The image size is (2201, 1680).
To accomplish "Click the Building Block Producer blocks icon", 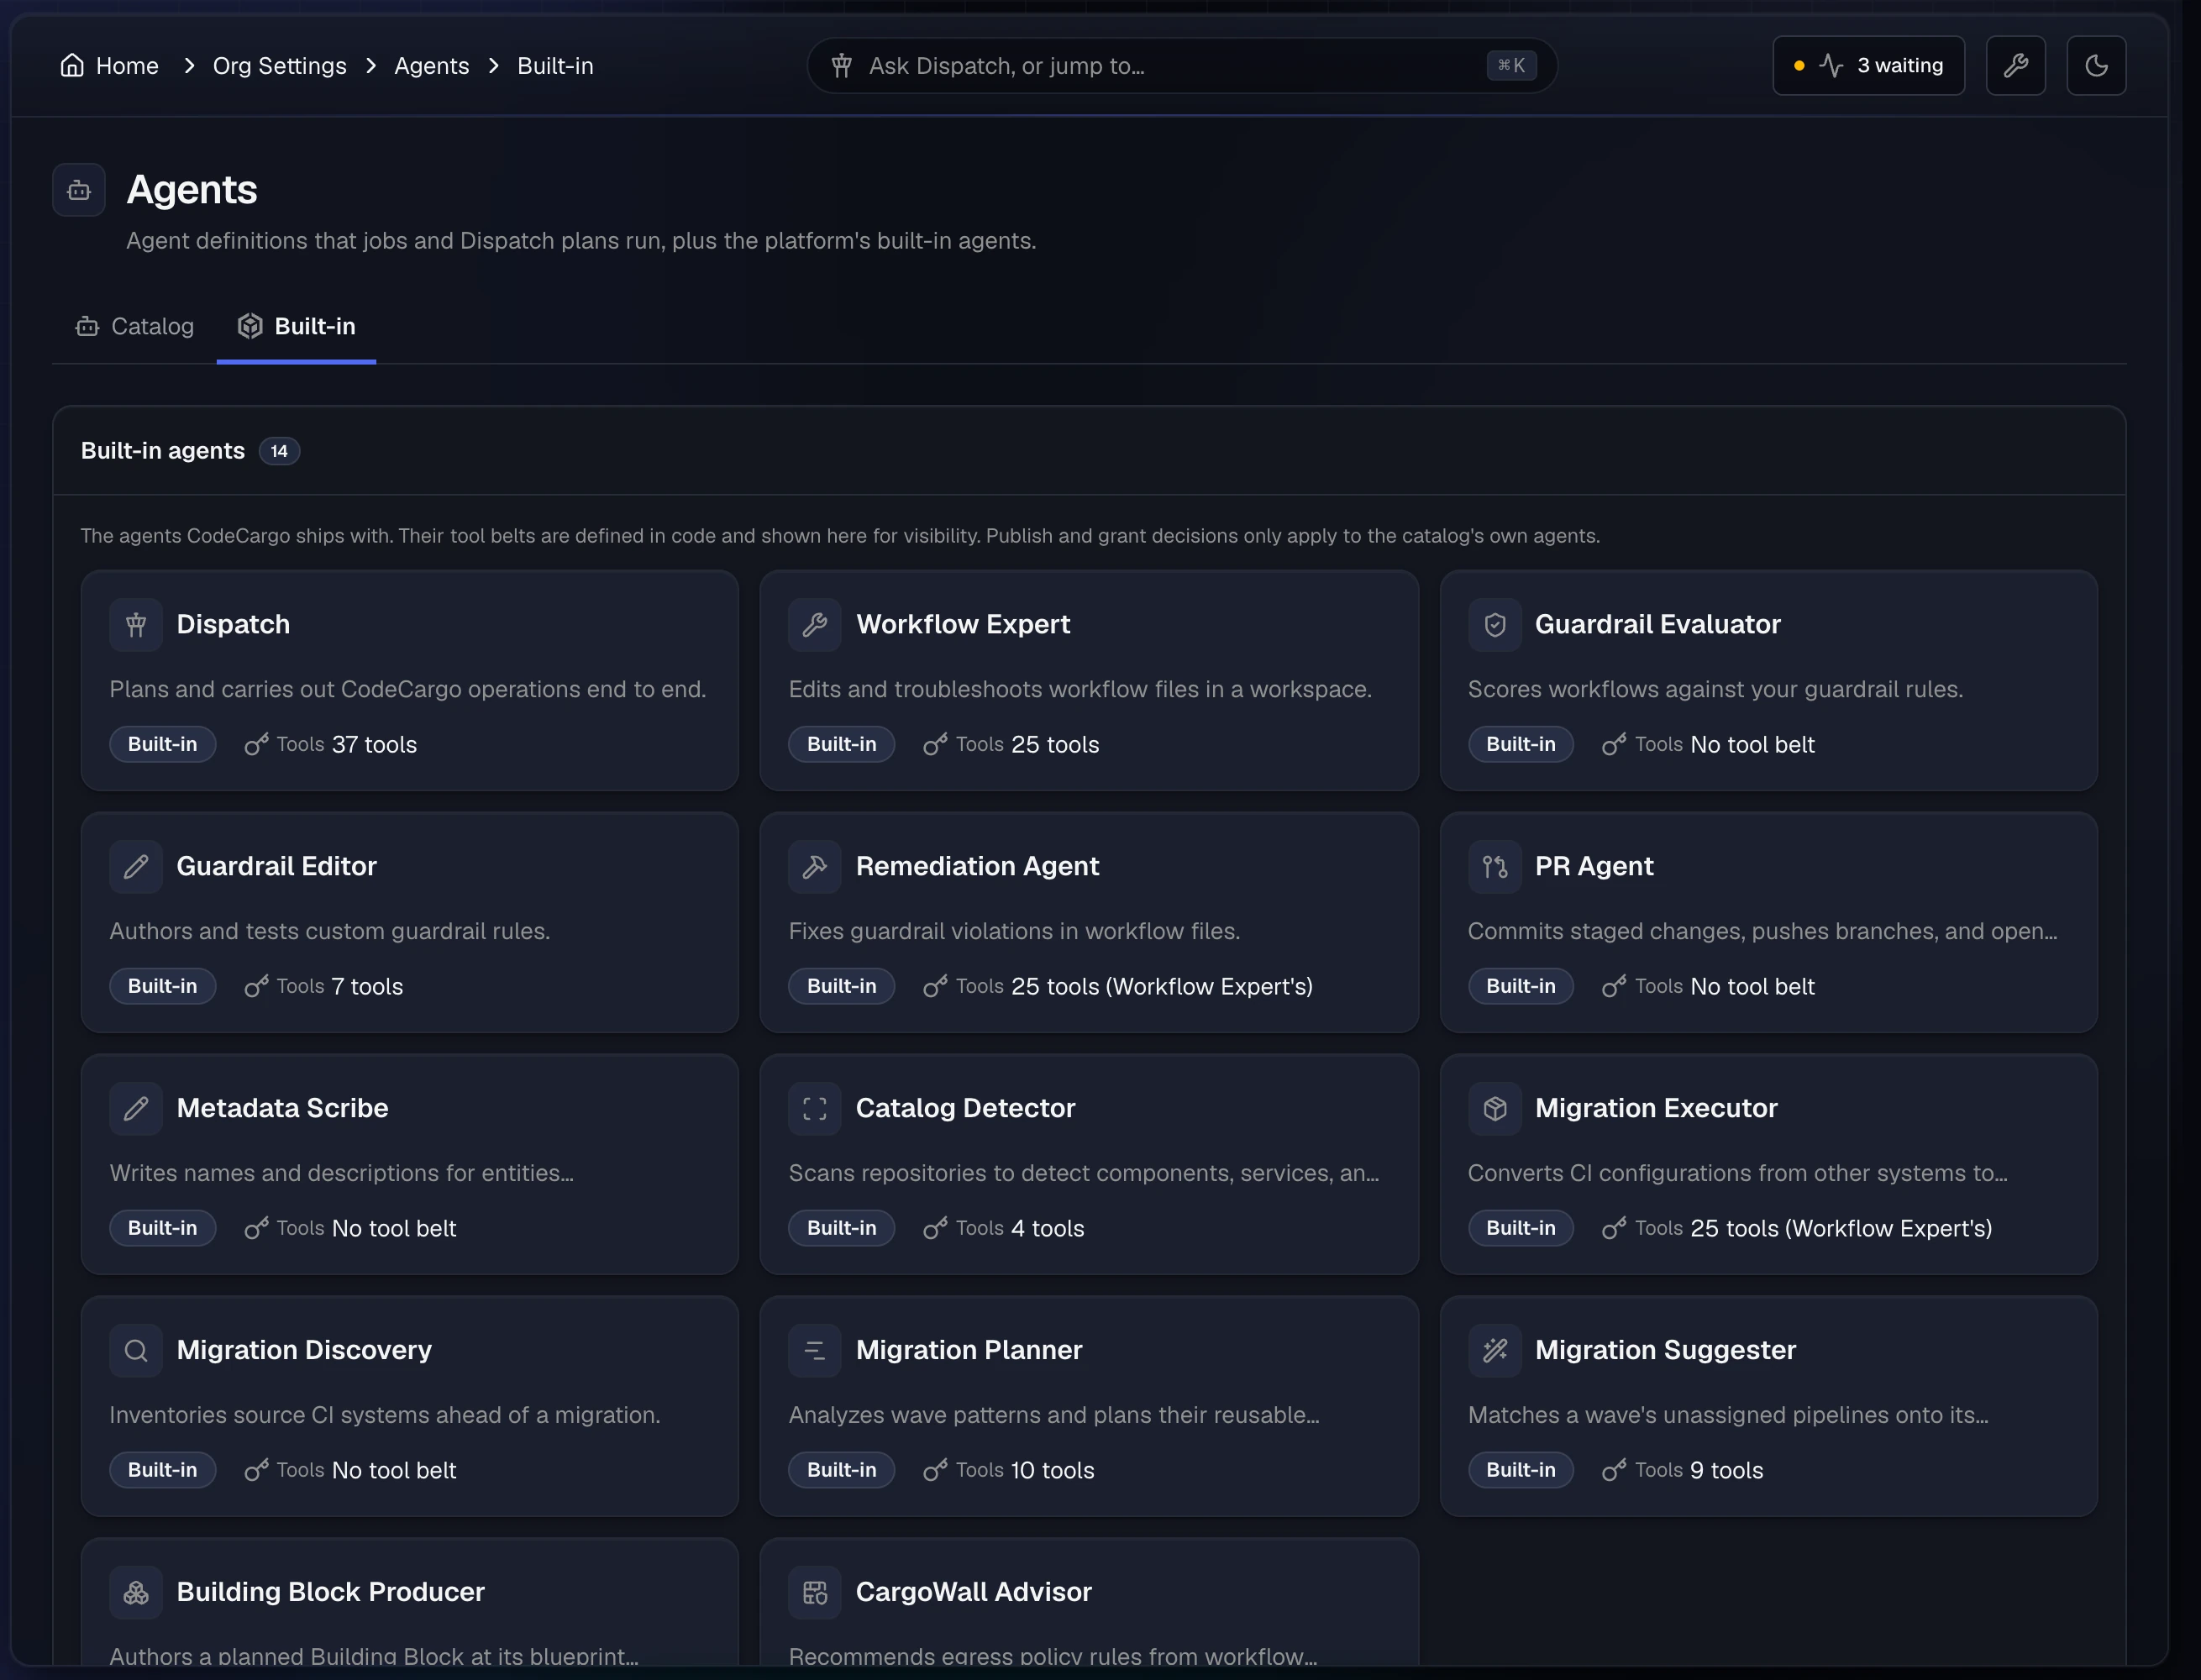I will pos(136,1593).
